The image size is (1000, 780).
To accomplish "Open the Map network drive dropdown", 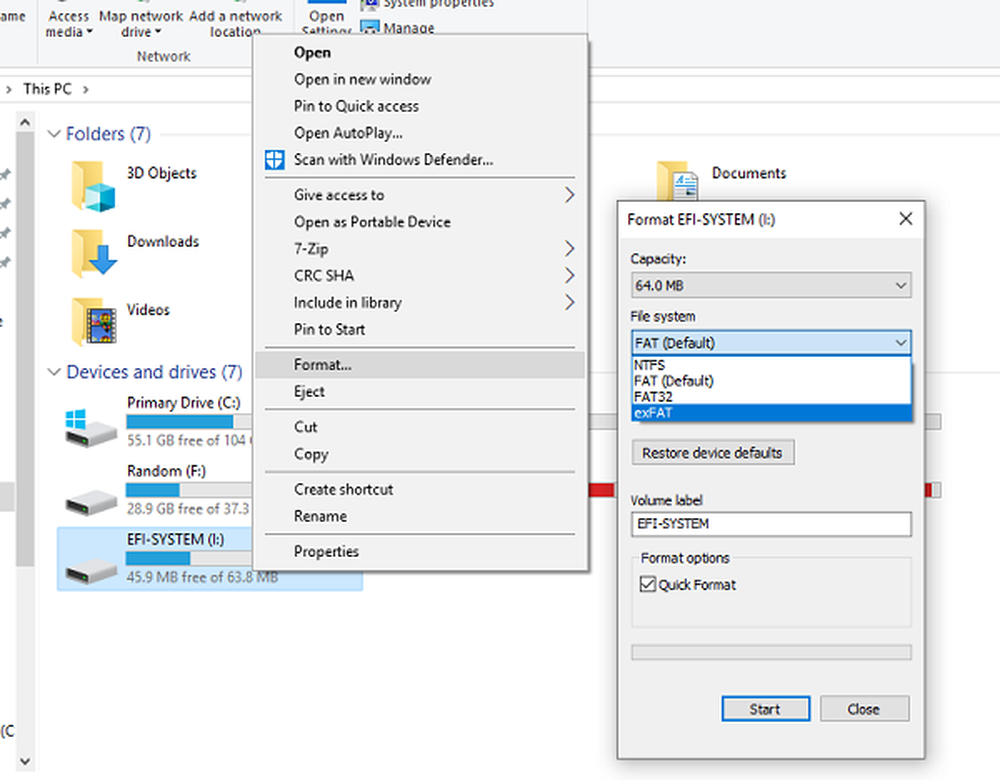I will click(x=140, y=24).
